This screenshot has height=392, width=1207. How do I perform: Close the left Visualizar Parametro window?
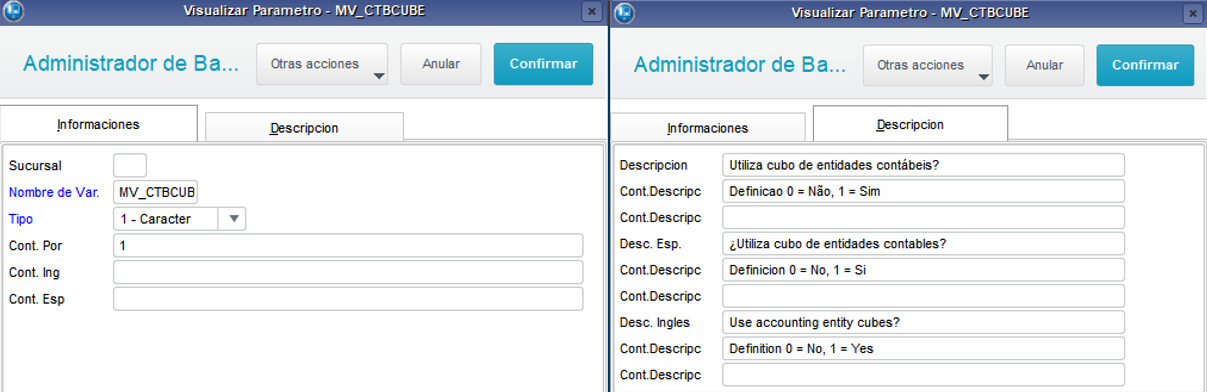592,13
